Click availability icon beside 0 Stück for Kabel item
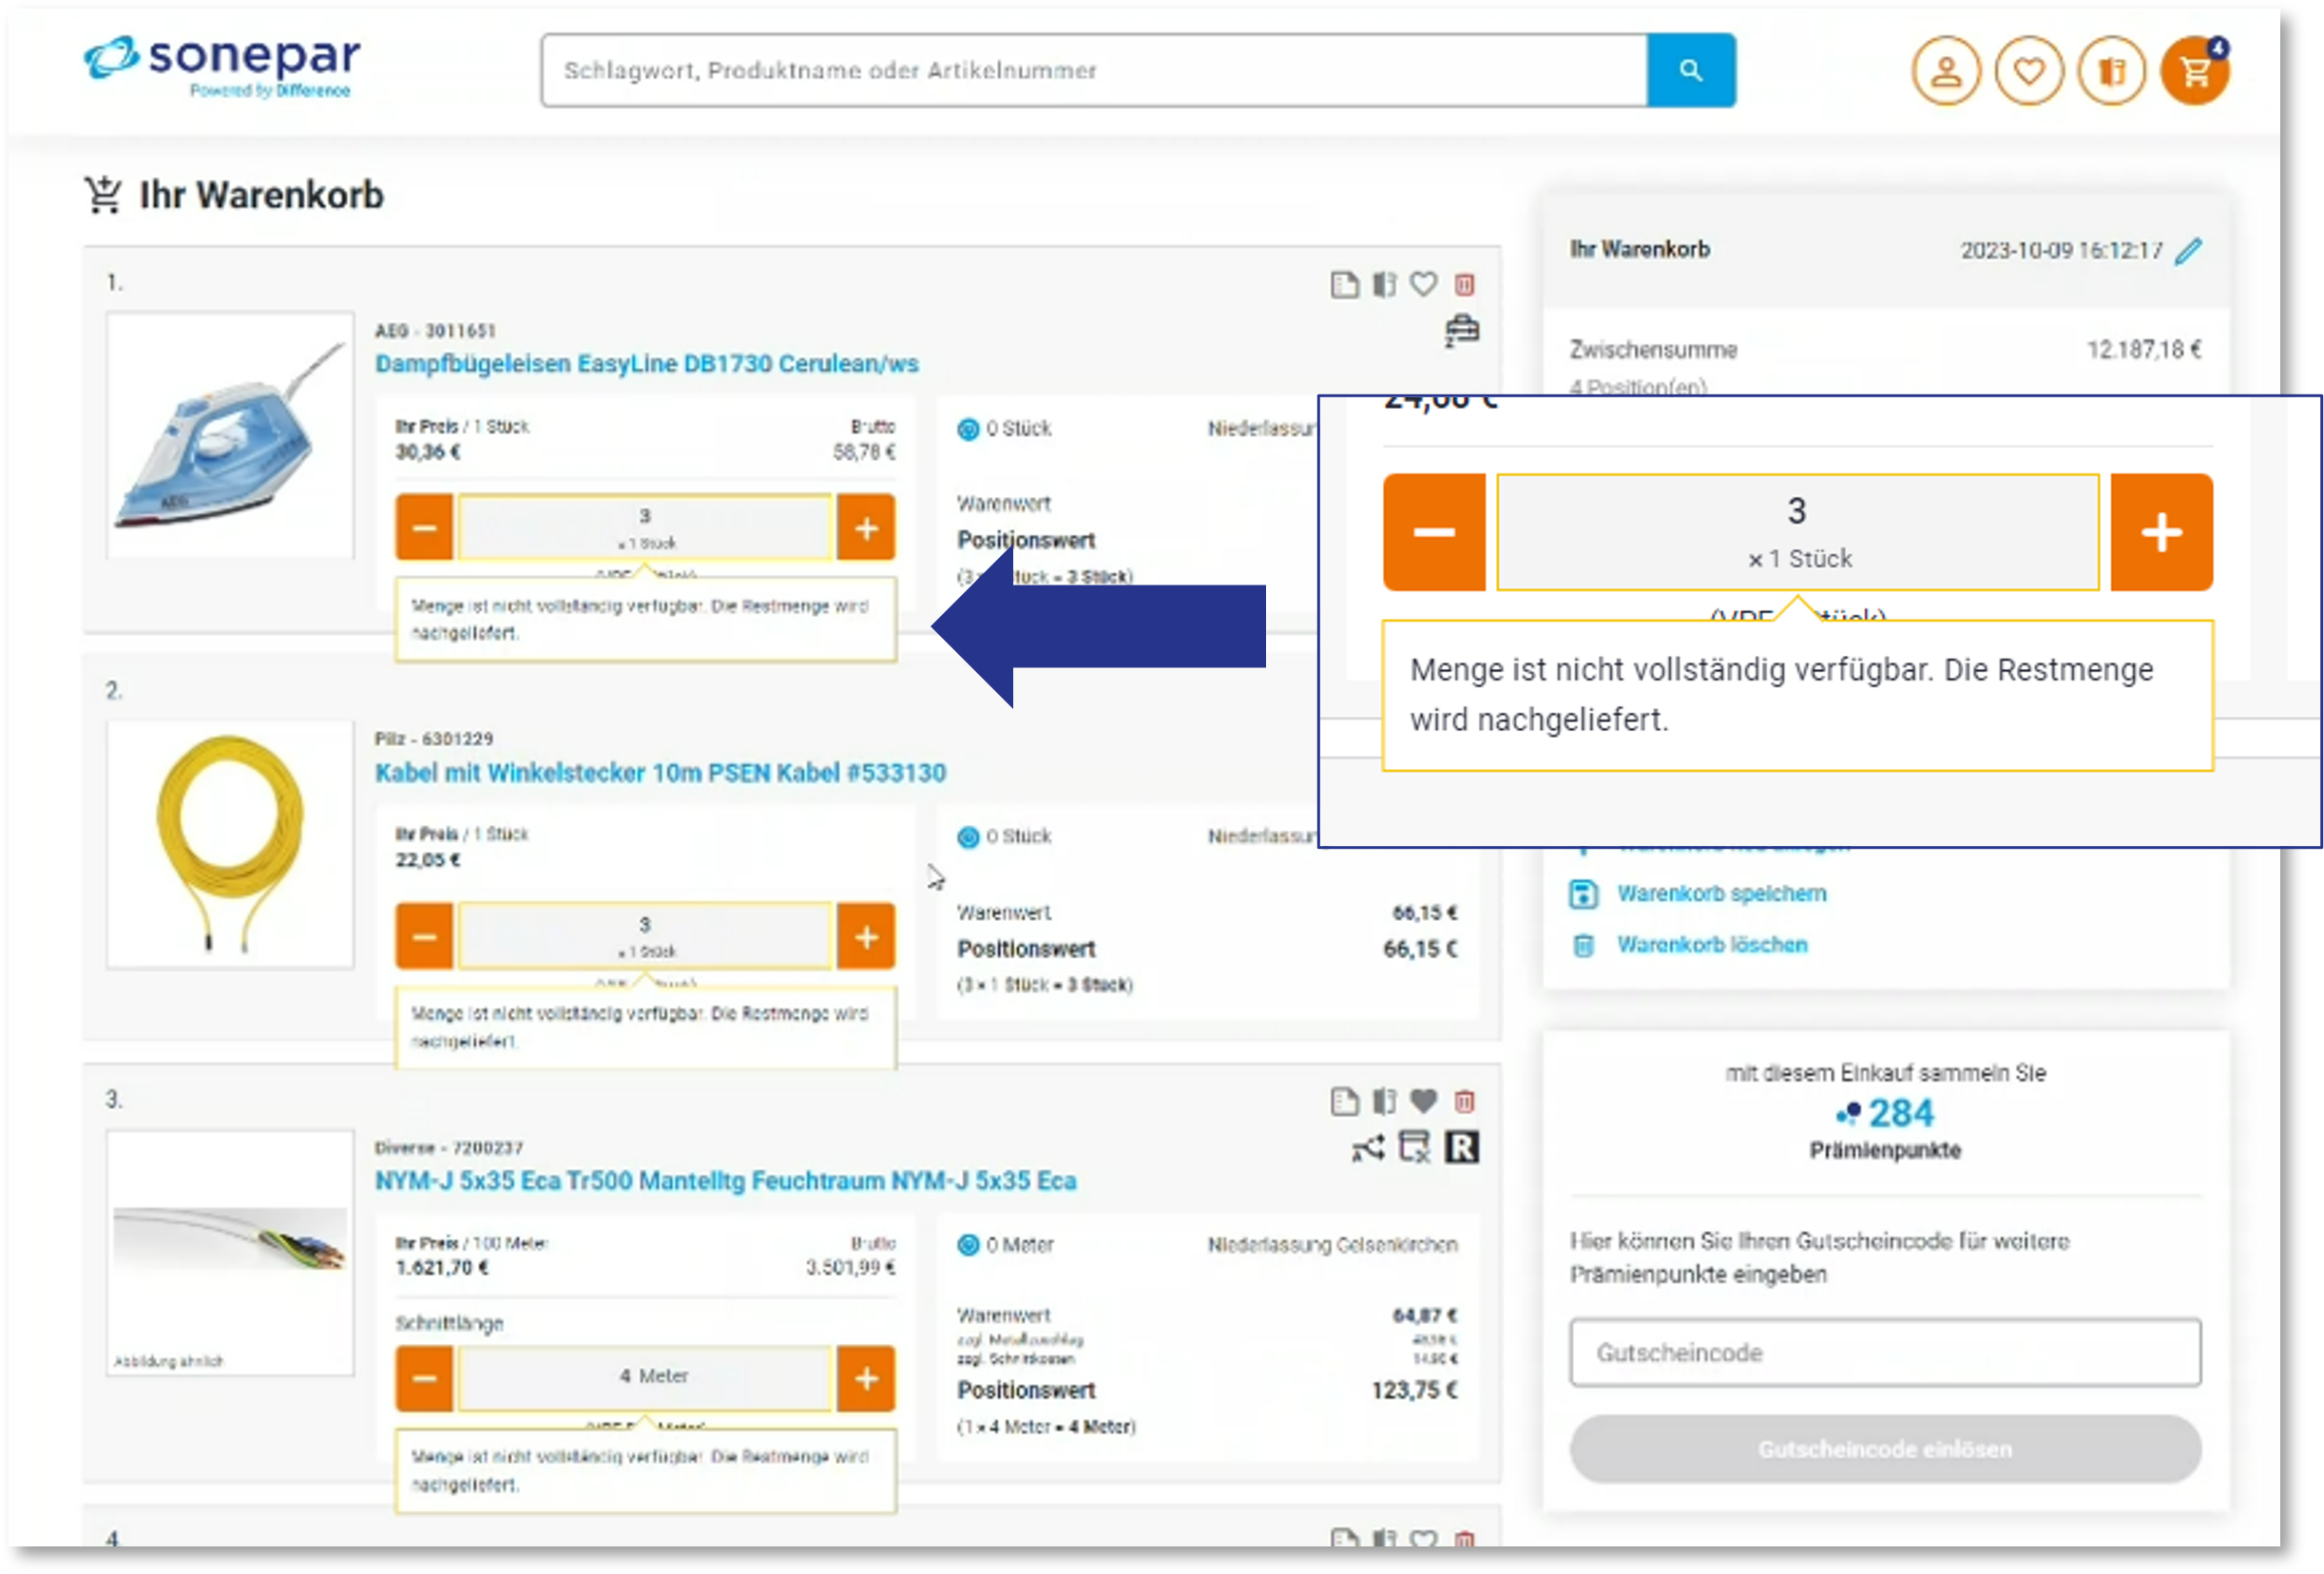 (968, 838)
